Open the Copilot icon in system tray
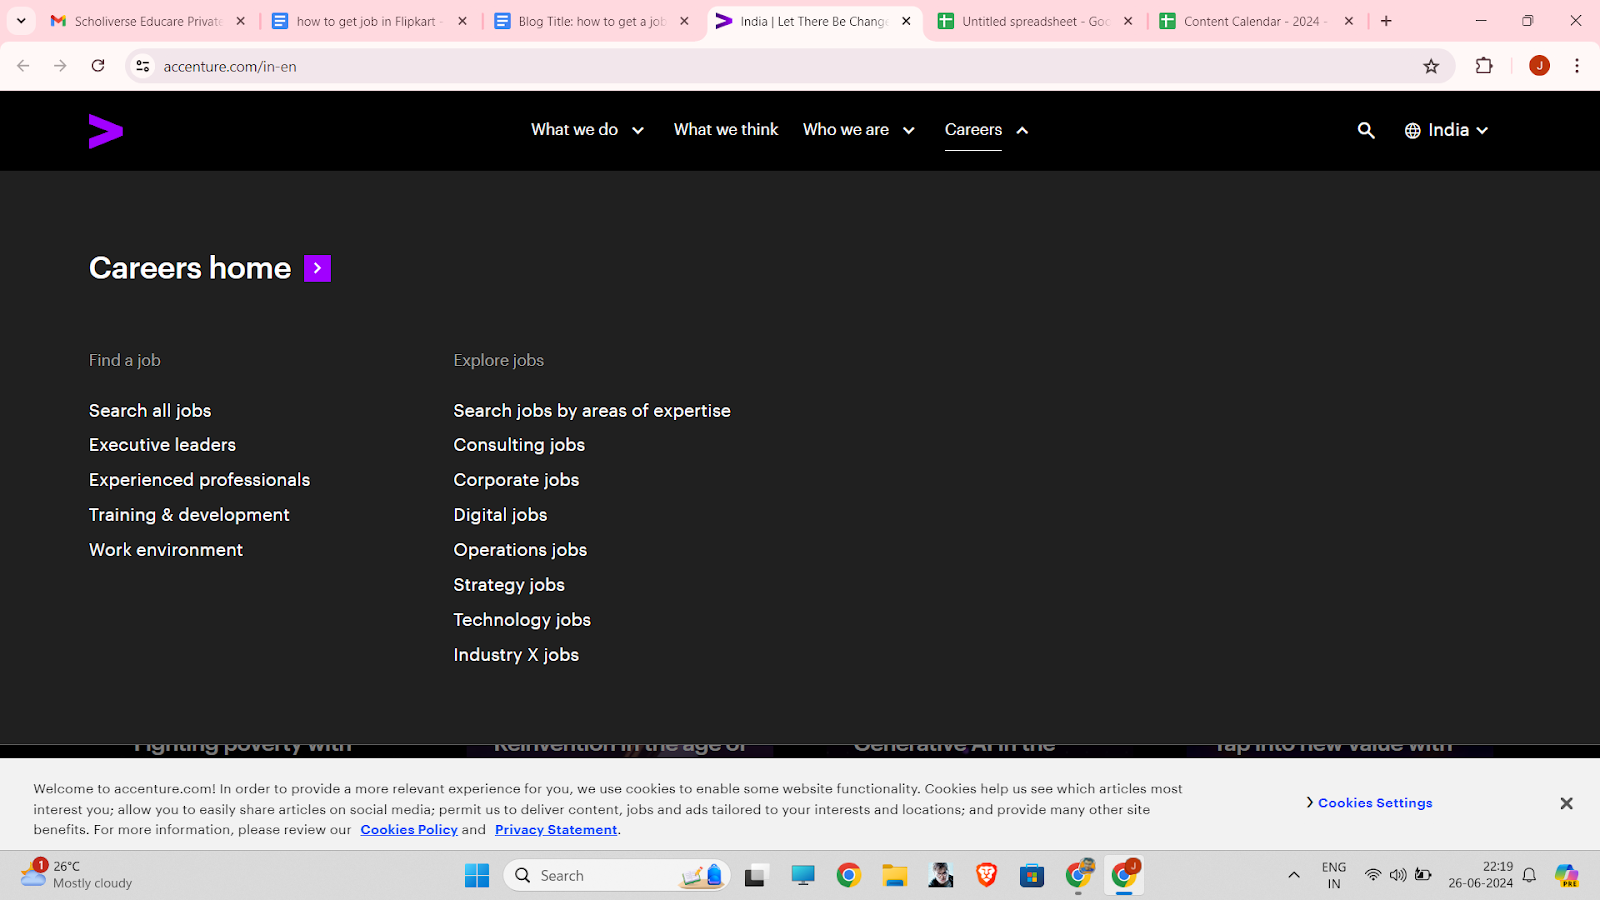This screenshot has height=900, width=1600. 1567,876
